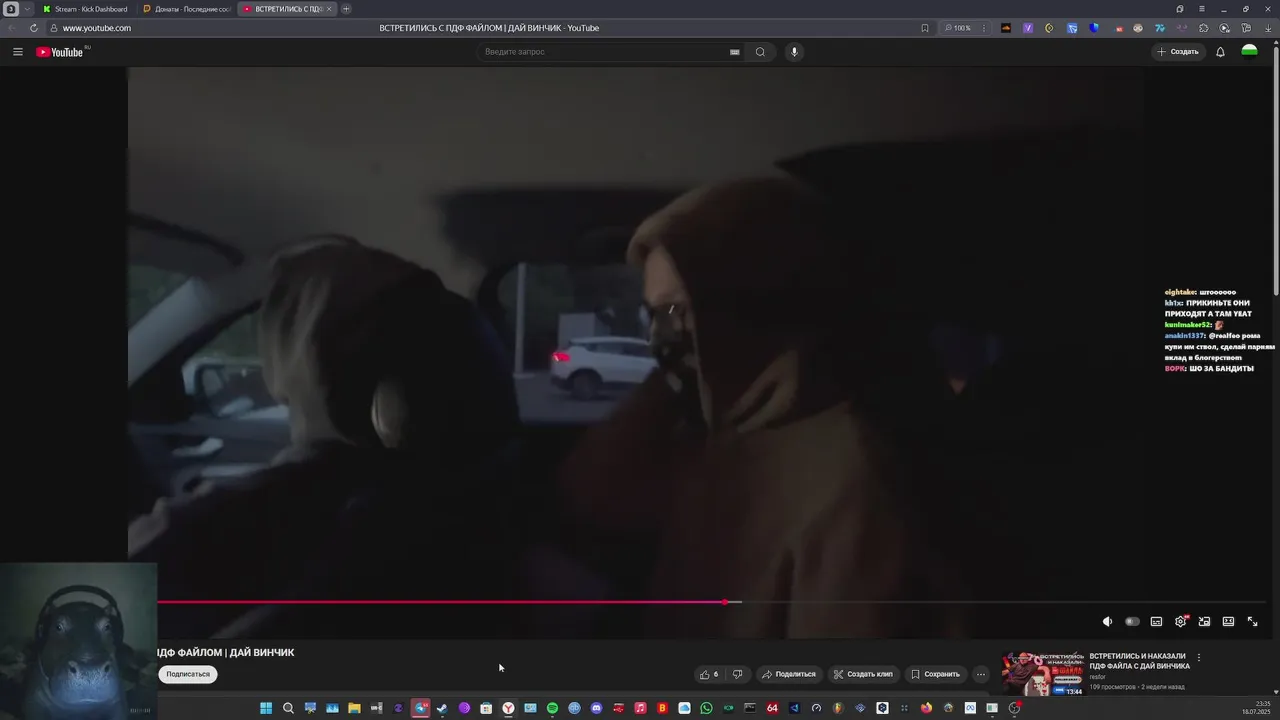Open the Windows Start menu
The image size is (1280, 720).
266,708
